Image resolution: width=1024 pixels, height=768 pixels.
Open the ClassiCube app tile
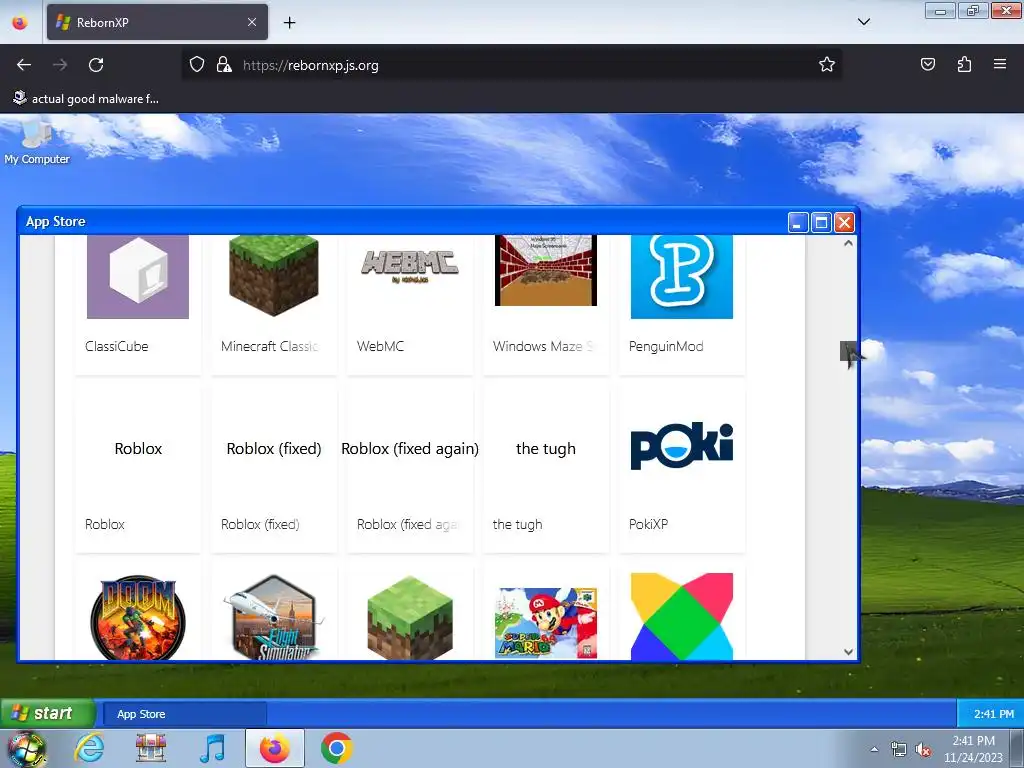point(138,304)
